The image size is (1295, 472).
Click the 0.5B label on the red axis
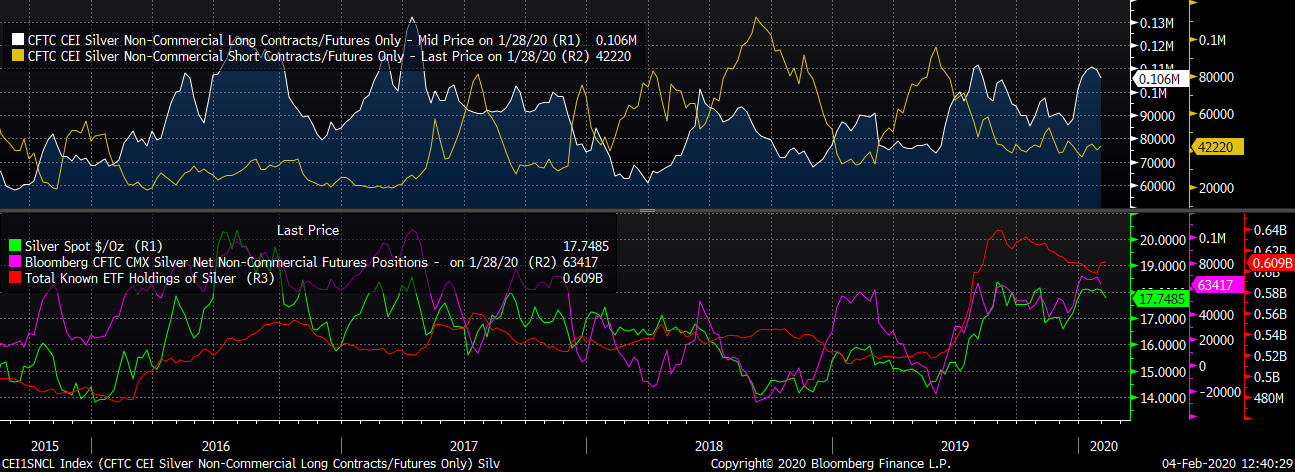tap(1267, 378)
